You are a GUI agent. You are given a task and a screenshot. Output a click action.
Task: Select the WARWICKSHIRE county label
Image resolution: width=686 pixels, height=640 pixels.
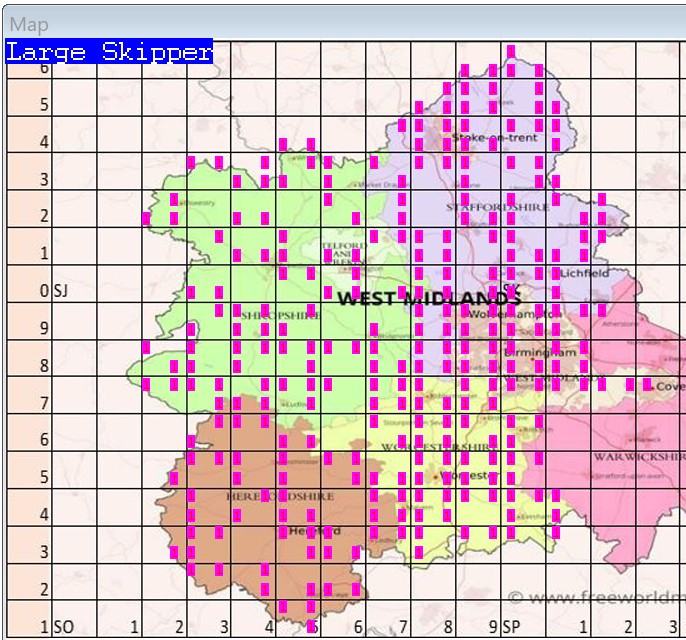click(638, 456)
